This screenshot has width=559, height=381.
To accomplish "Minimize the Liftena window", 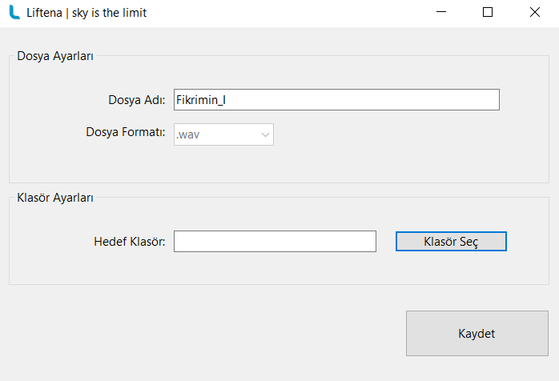I will [441, 12].
